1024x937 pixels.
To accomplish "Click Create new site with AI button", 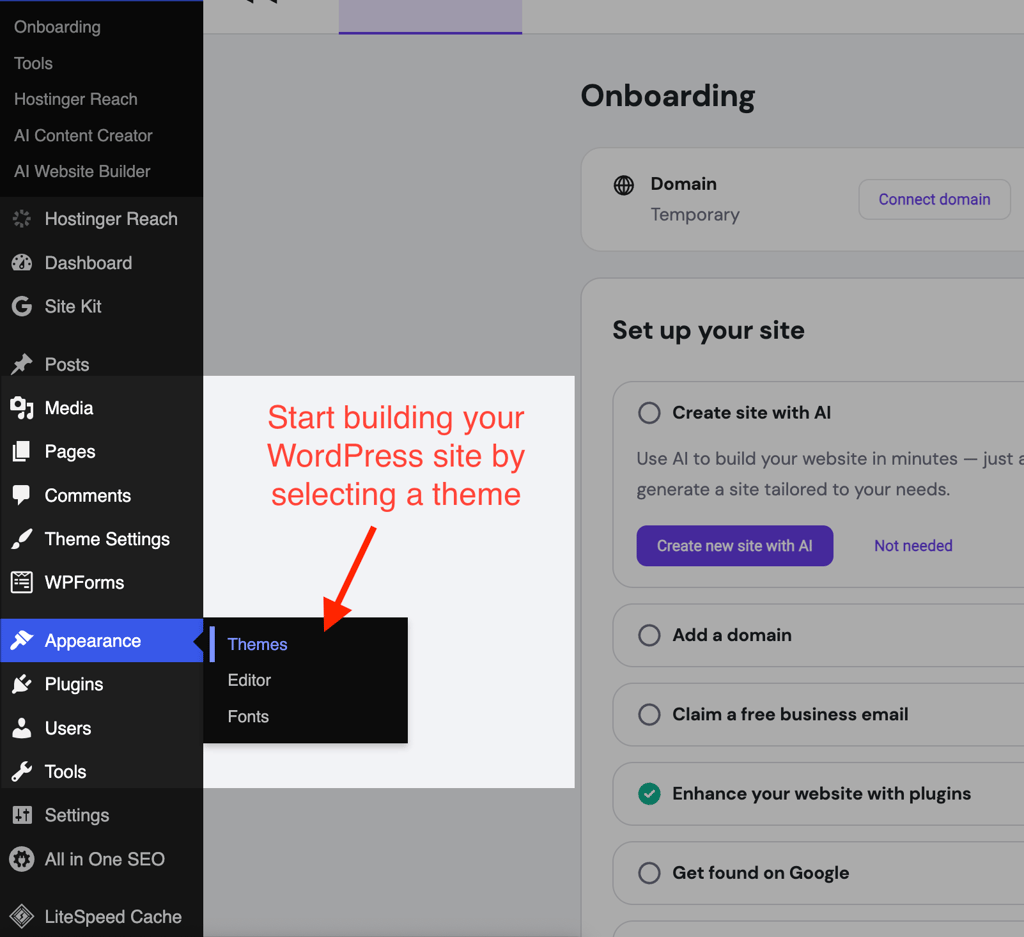I will 735,546.
